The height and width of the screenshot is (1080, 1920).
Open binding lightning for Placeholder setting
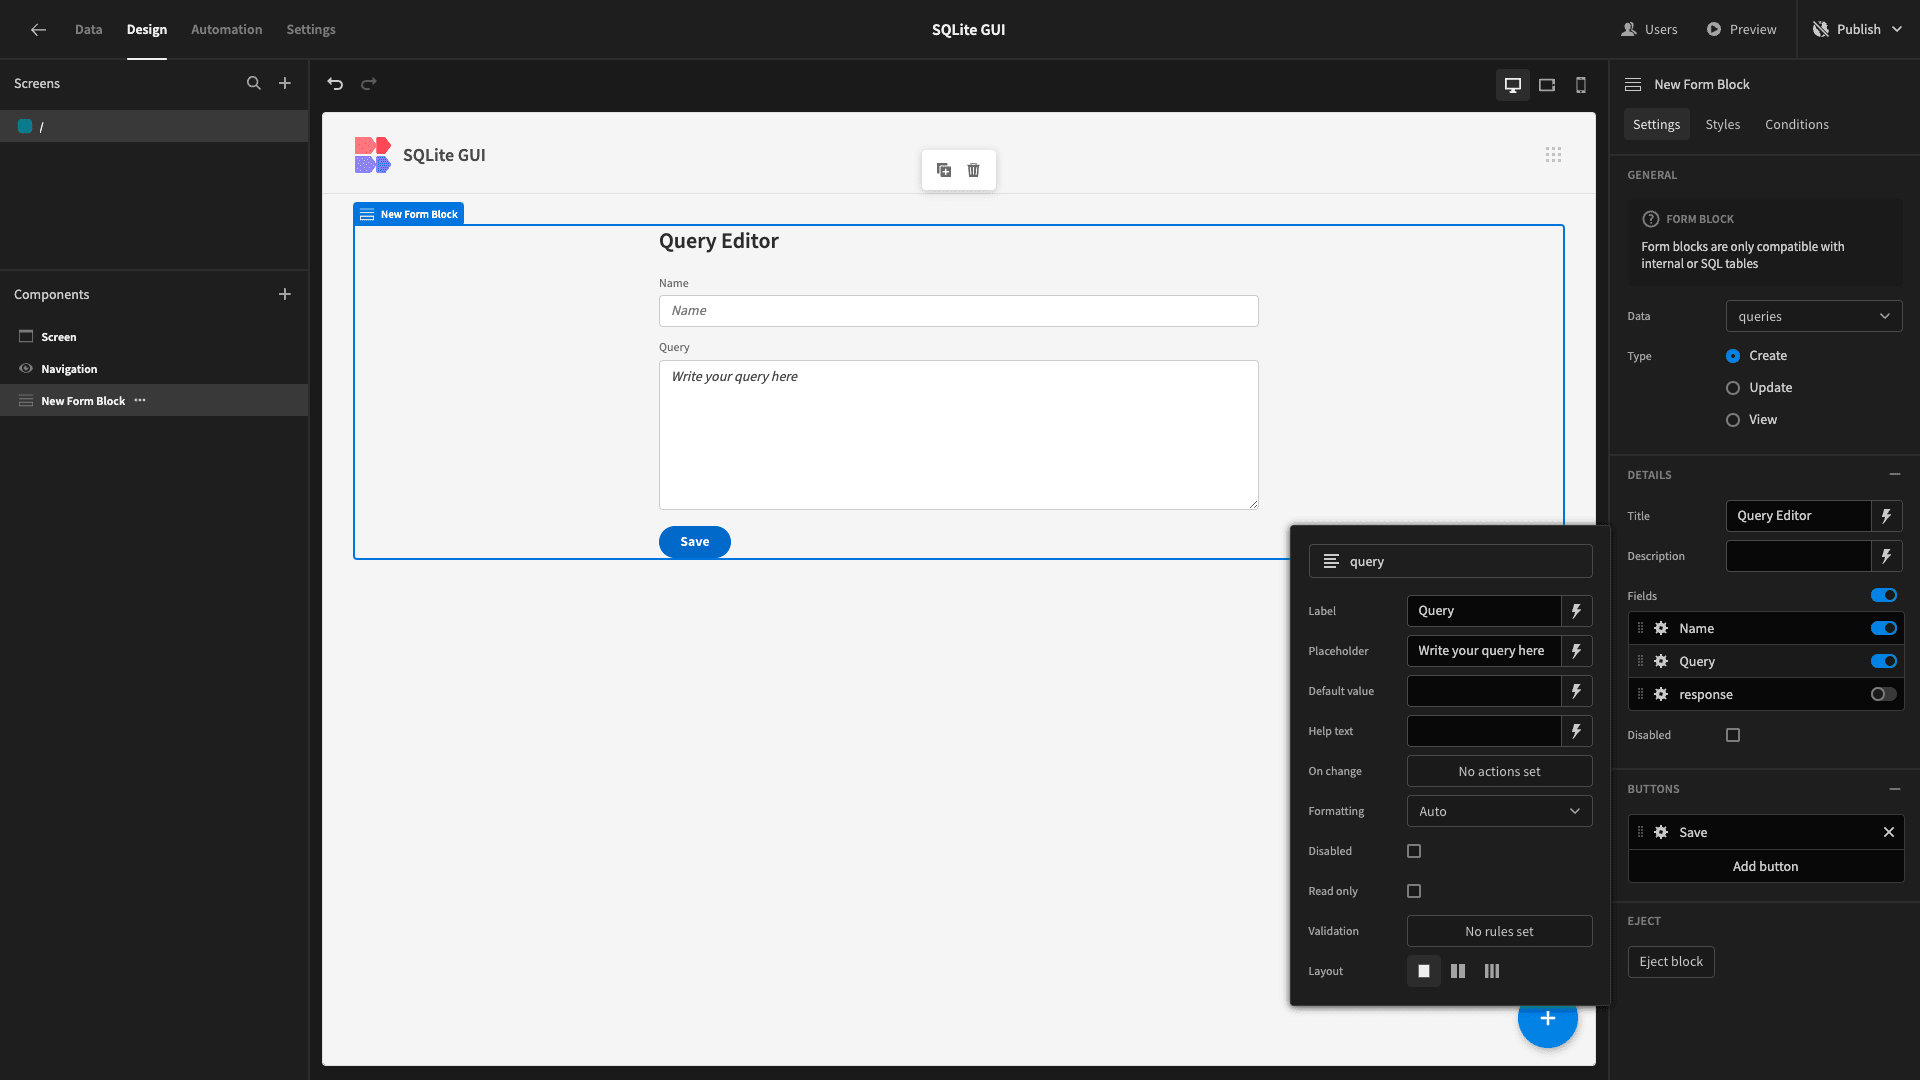(1577, 651)
